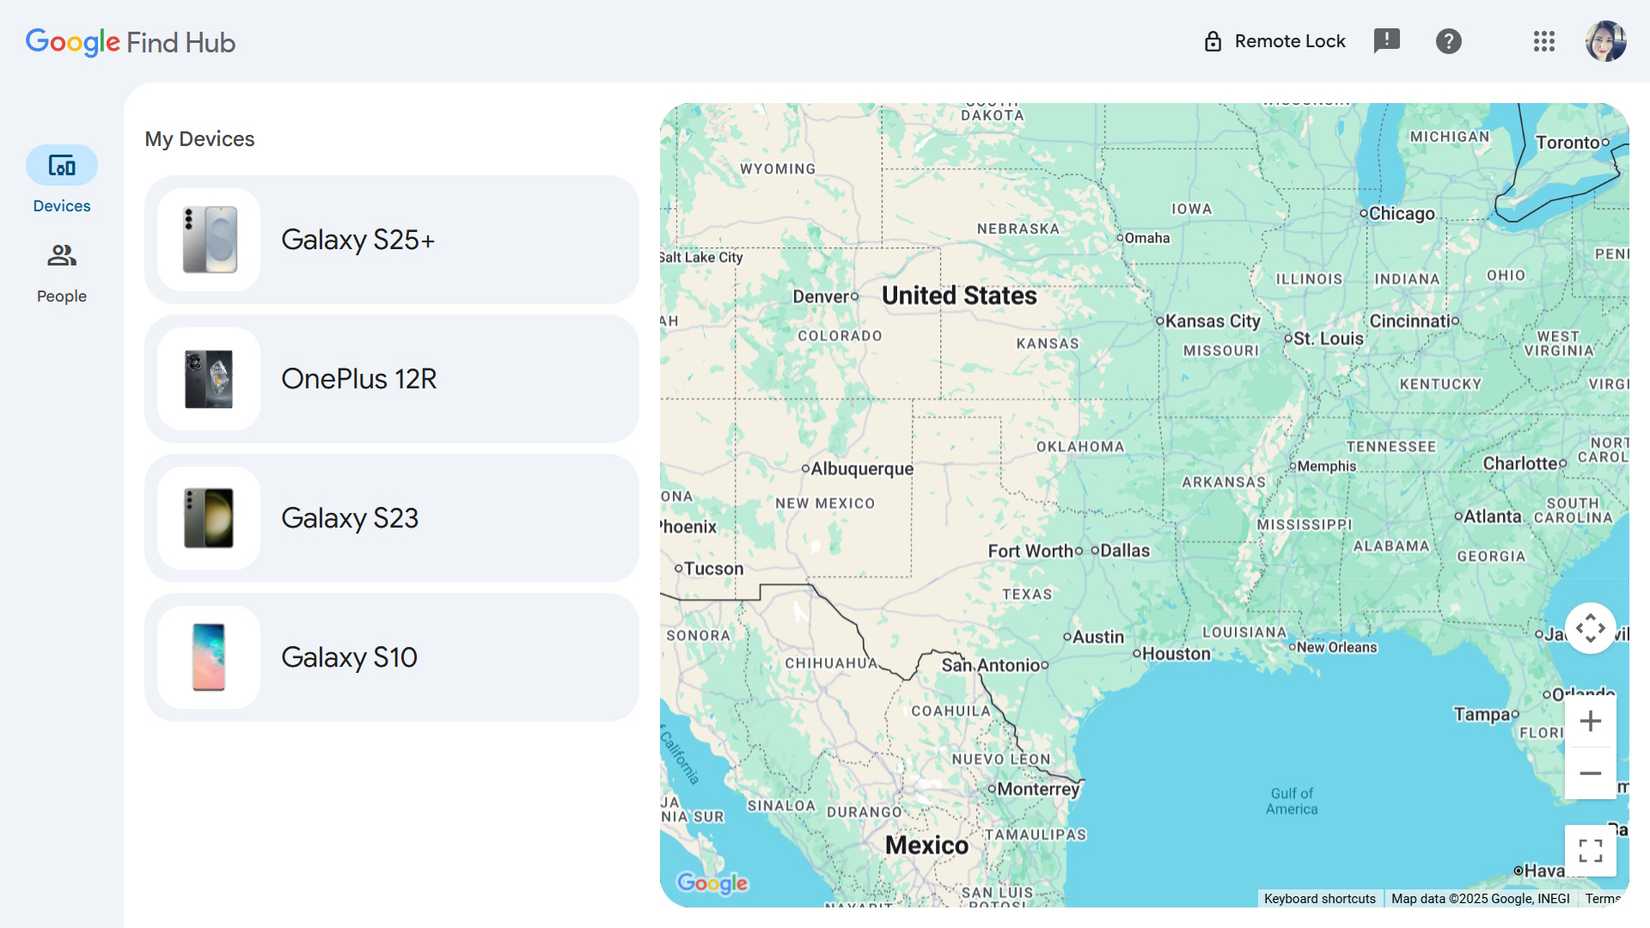Open the Help question mark icon

tap(1448, 41)
